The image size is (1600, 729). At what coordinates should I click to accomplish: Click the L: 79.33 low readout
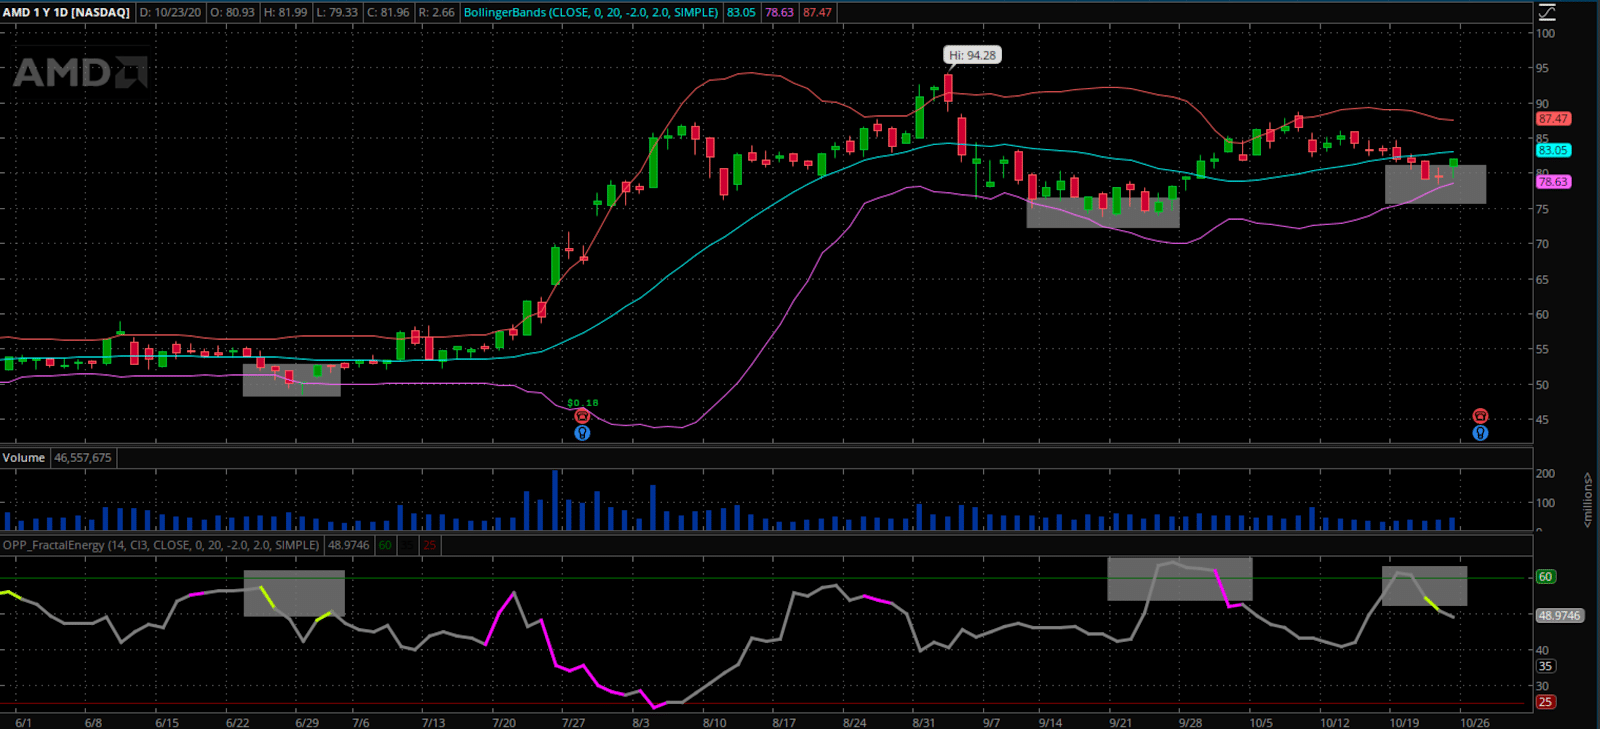click(x=335, y=12)
